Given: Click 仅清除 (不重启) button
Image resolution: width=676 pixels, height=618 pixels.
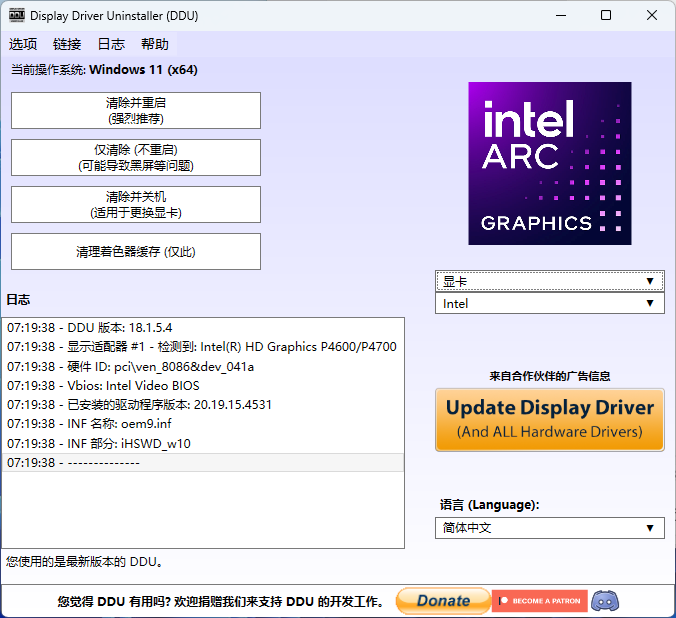Looking at the screenshot, I should point(136,157).
